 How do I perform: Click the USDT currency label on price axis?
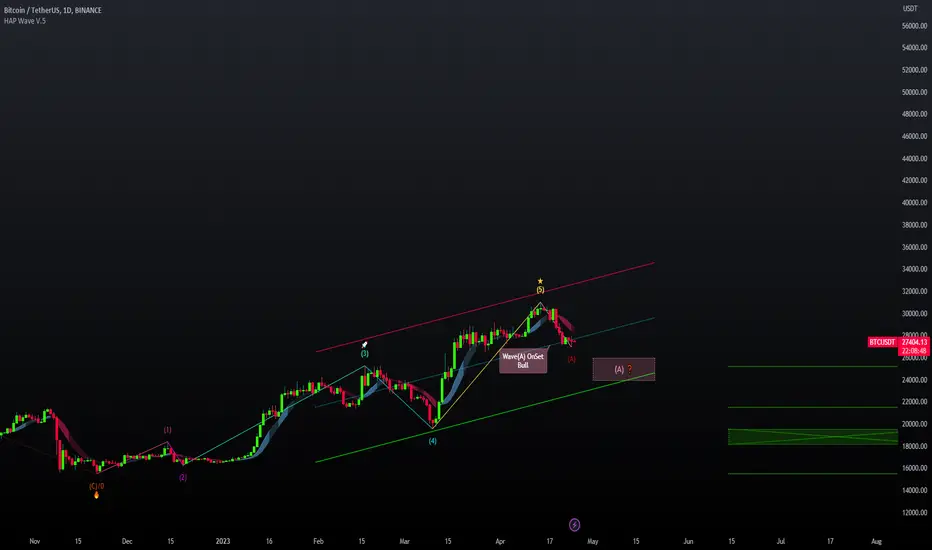pyautogui.click(x=910, y=8)
